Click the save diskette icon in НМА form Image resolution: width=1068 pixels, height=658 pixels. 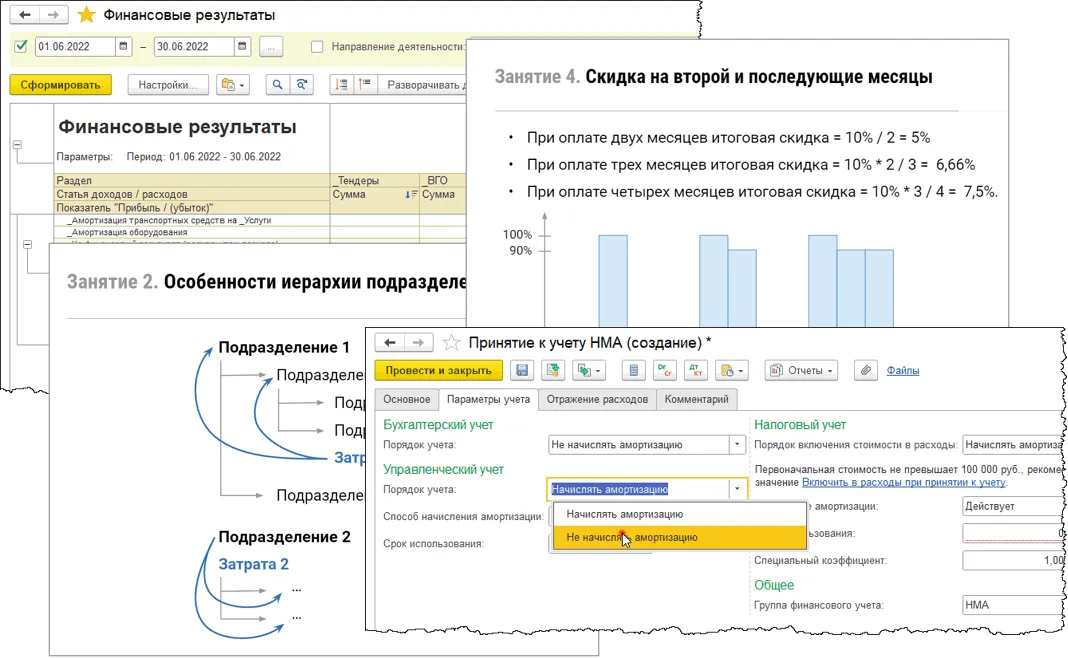click(522, 370)
